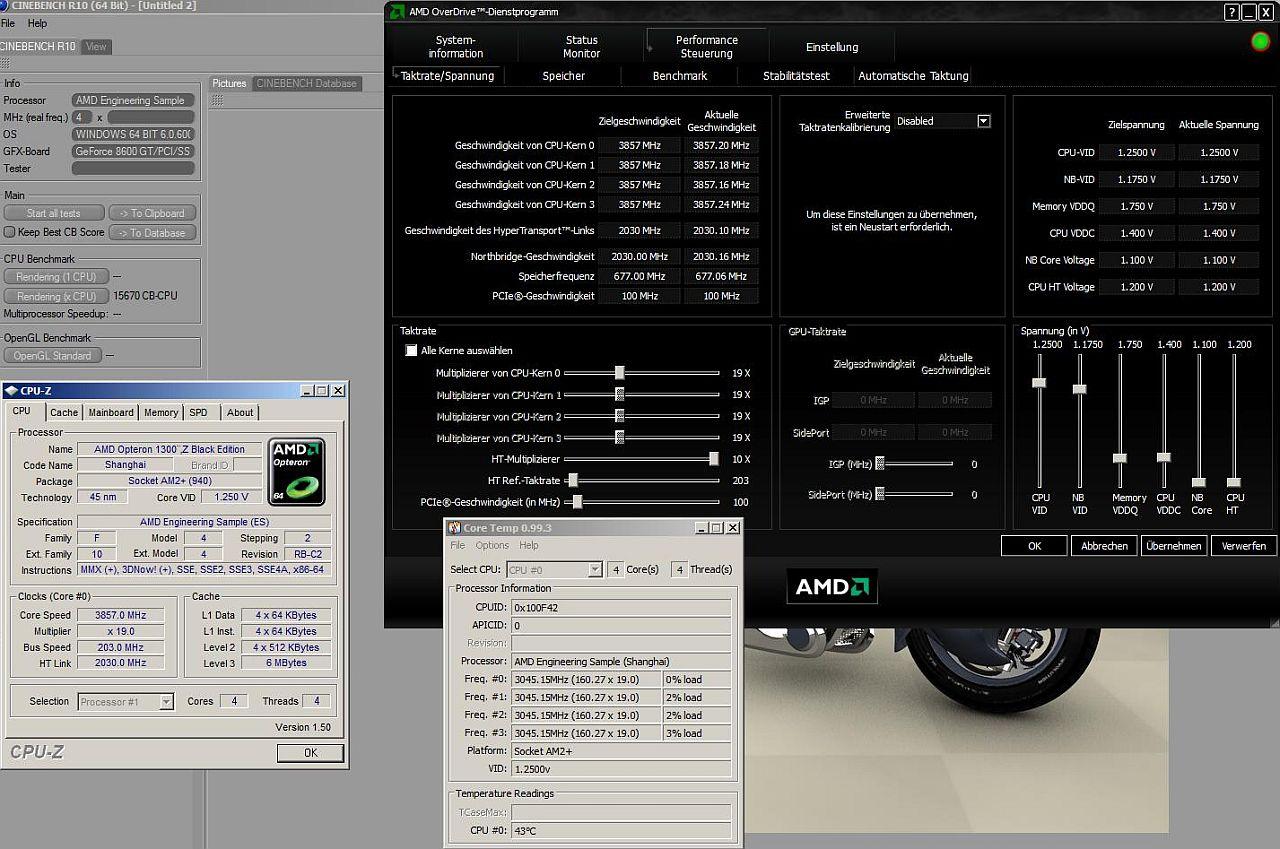Click the CPU-VID Zielspannung 1.2500 V field
1280x849 pixels.
(x=1136, y=153)
